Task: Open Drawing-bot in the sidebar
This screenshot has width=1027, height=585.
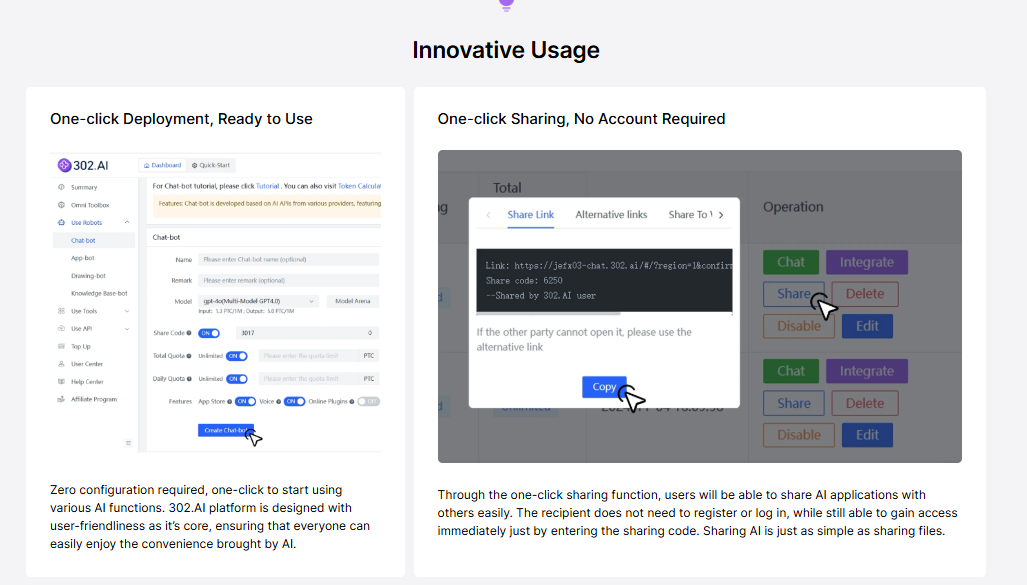Action: tap(88, 276)
